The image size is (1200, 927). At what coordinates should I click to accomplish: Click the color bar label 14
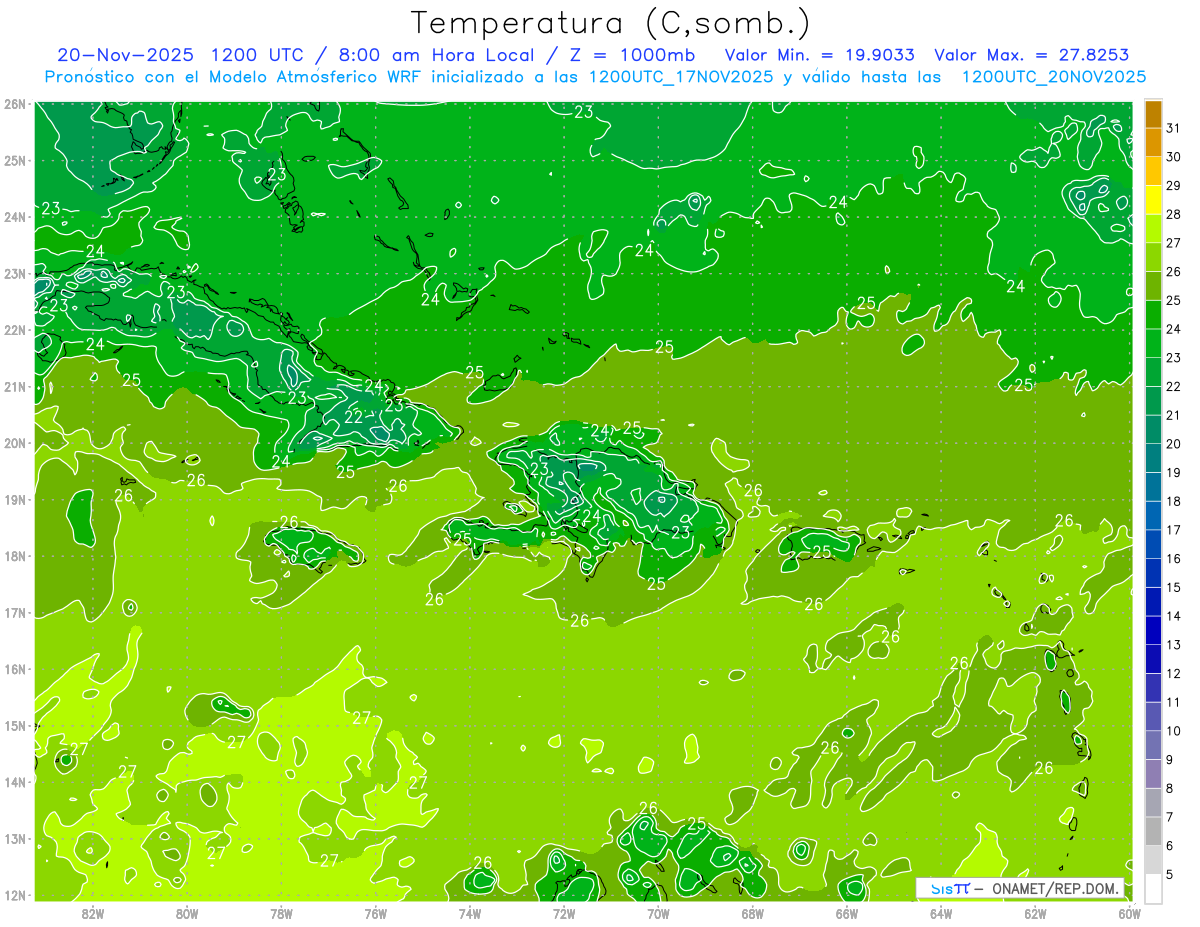[1173, 616]
